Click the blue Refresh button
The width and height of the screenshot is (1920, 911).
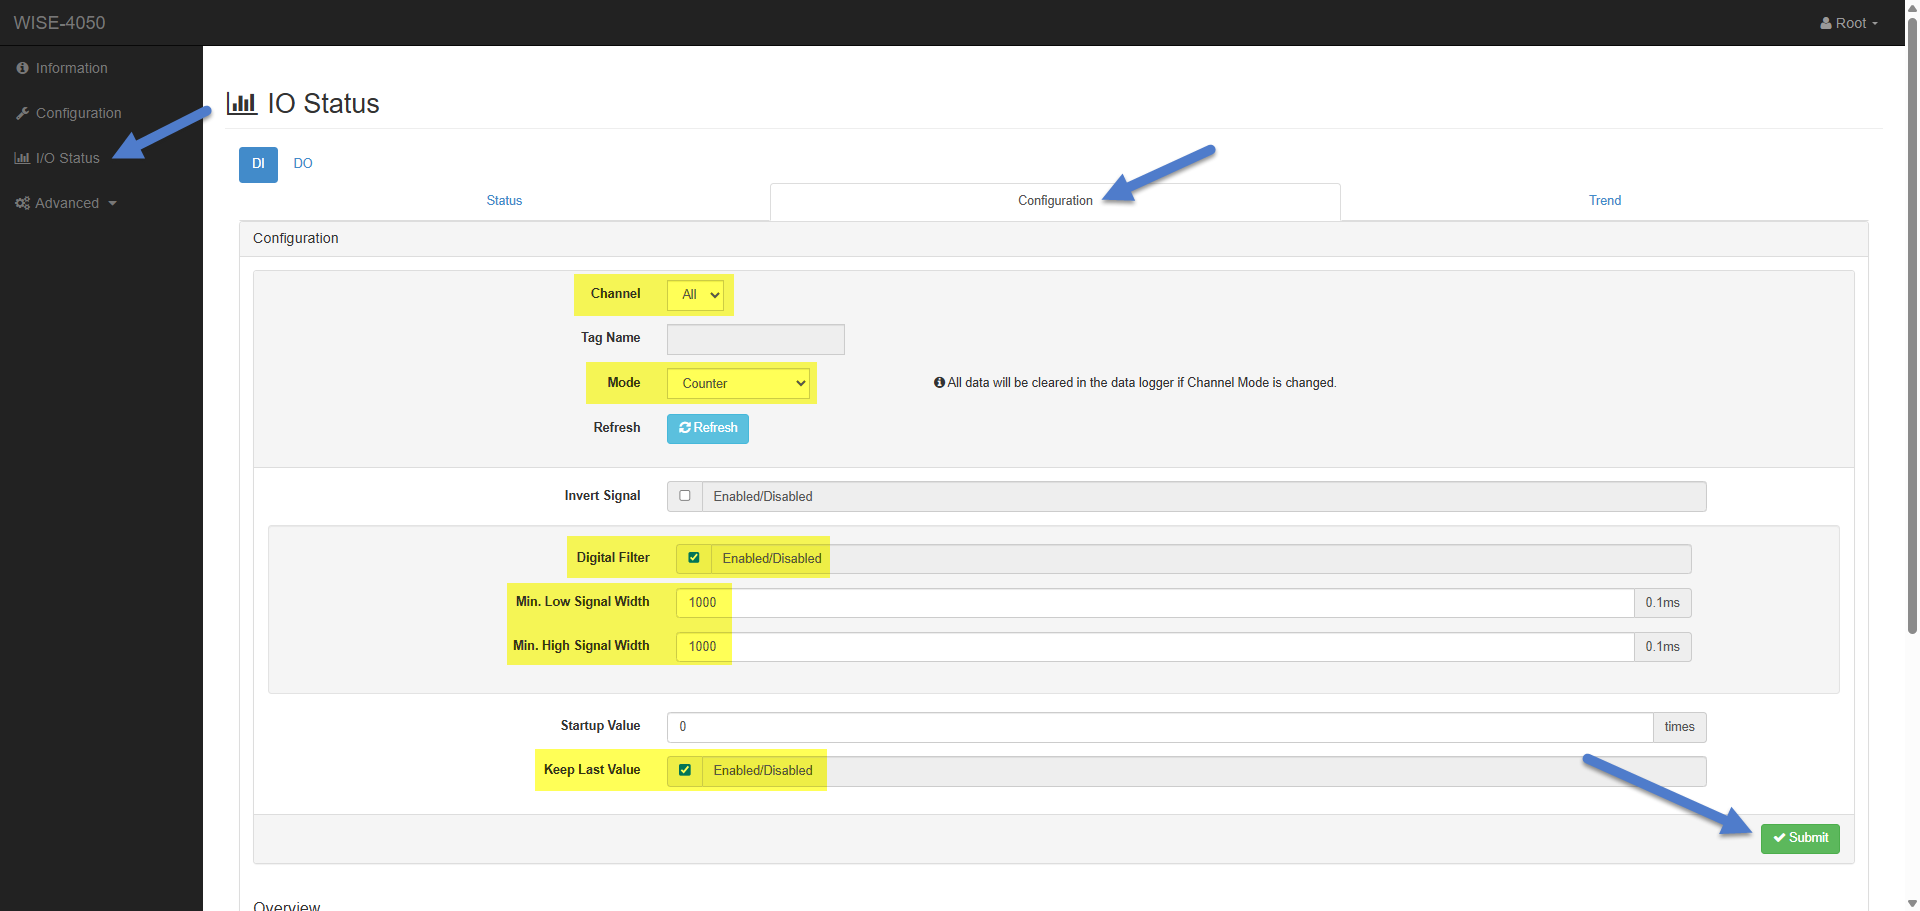coord(708,428)
